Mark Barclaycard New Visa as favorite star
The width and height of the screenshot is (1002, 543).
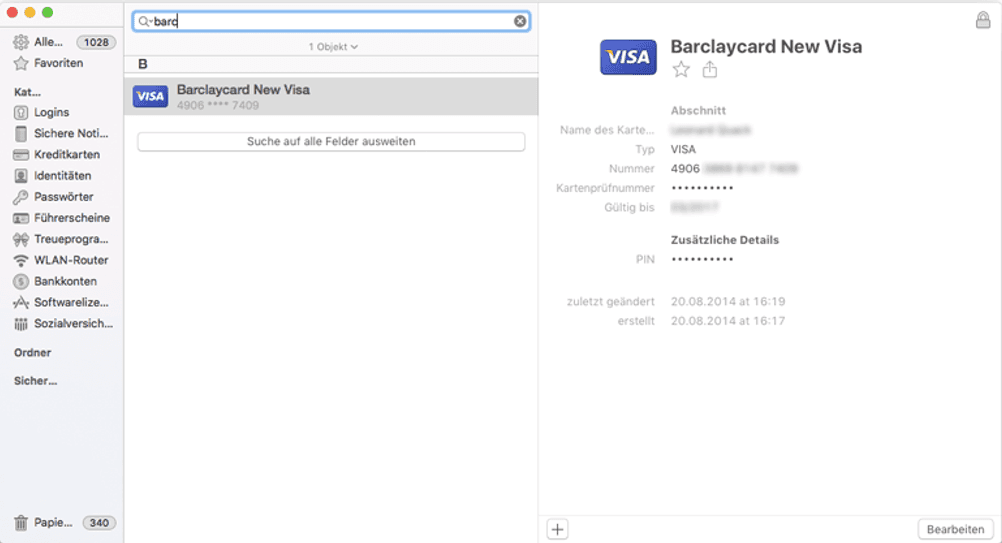coord(681,70)
